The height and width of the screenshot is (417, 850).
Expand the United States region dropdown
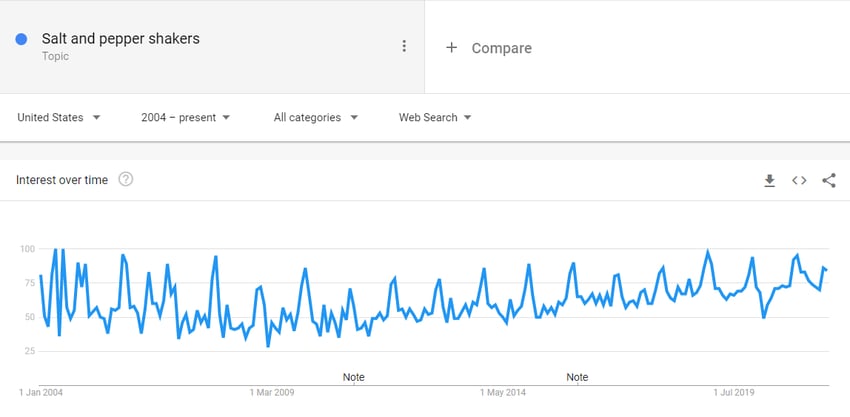tap(59, 118)
